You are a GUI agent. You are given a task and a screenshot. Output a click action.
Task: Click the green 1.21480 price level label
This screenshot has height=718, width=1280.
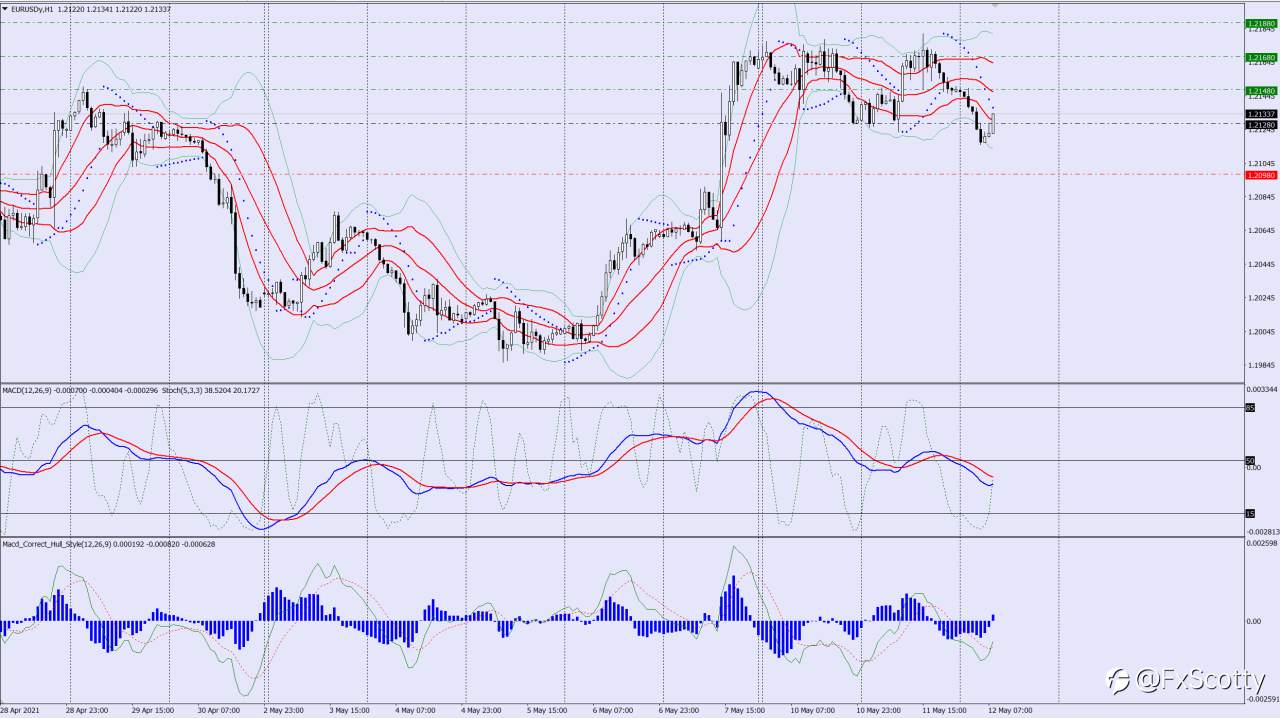point(1259,90)
